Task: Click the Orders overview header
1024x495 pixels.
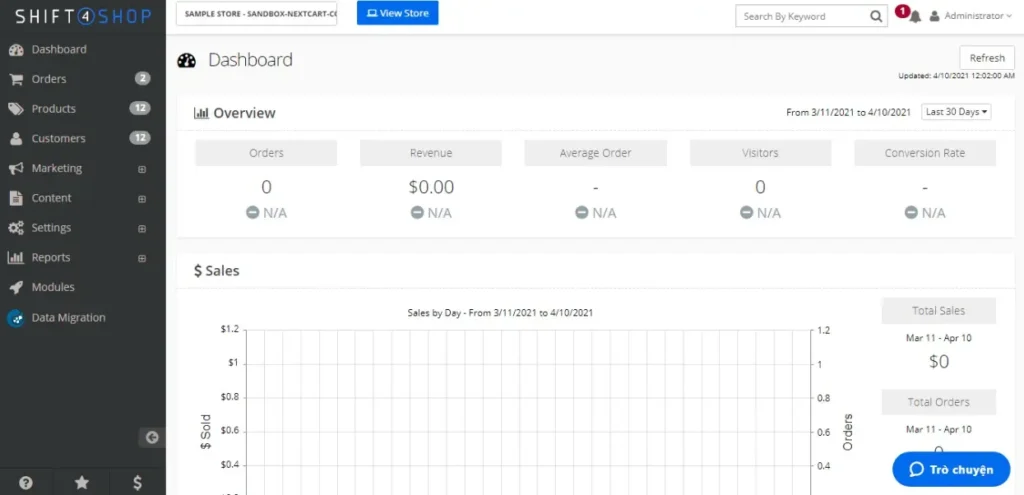Action: click(266, 153)
